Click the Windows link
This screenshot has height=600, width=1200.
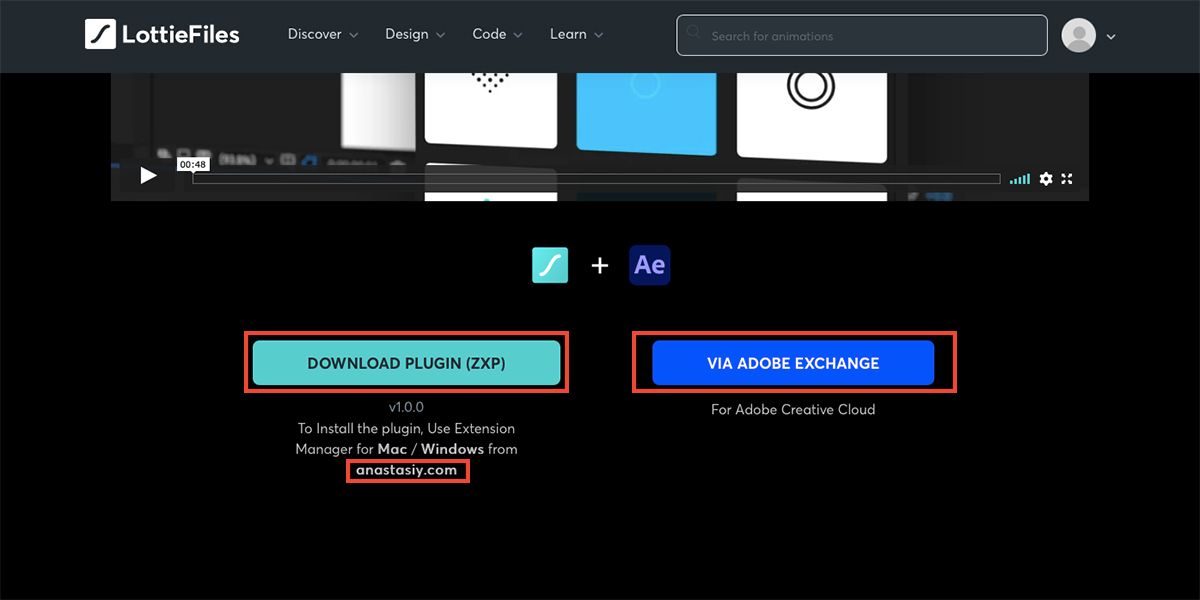452,449
